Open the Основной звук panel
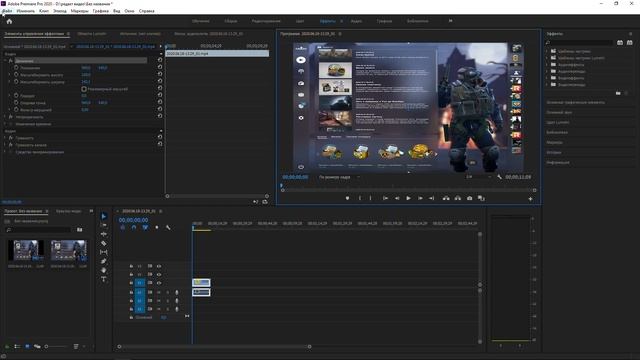This screenshot has width=640, height=360. pos(559,112)
